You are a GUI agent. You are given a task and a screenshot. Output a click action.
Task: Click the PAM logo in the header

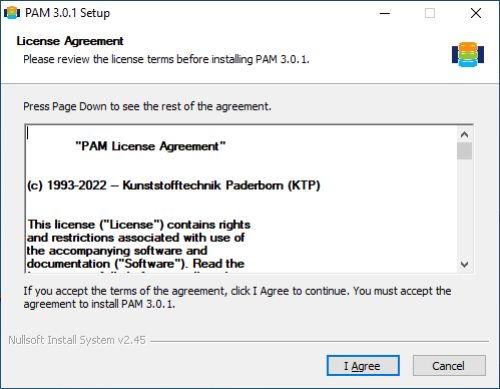468,54
